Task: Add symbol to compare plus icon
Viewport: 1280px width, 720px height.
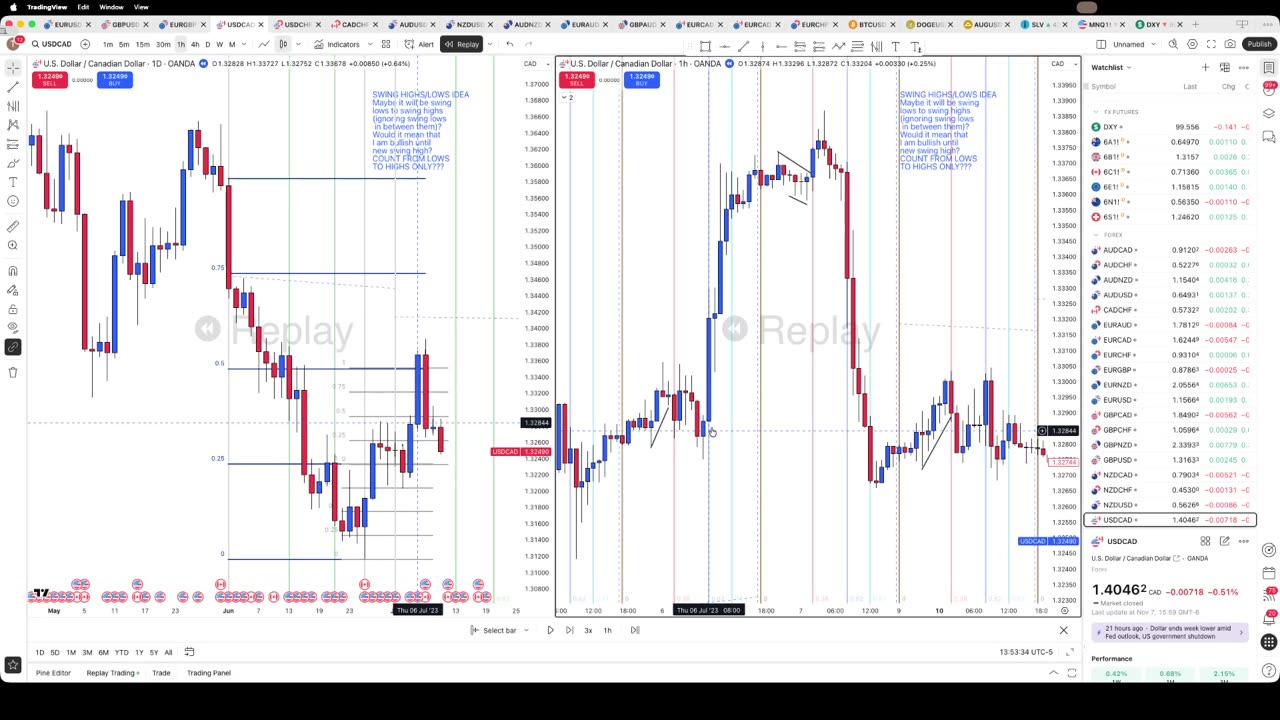Action: coord(85,44)
